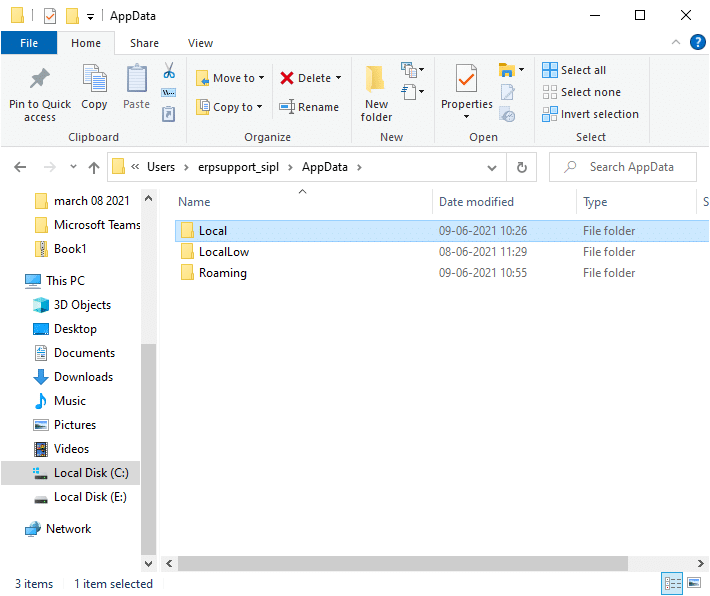Click the Paste clipboard icon

tap(136, 78)
